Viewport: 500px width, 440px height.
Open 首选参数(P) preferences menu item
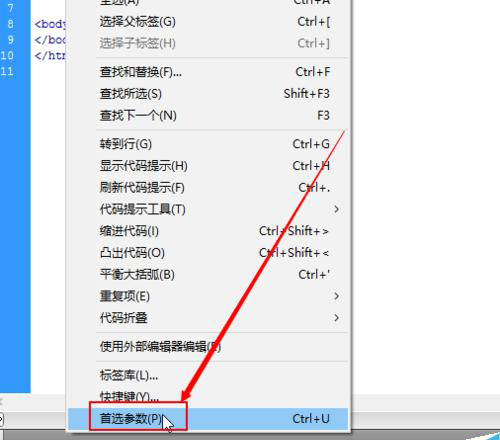(208, 419)
